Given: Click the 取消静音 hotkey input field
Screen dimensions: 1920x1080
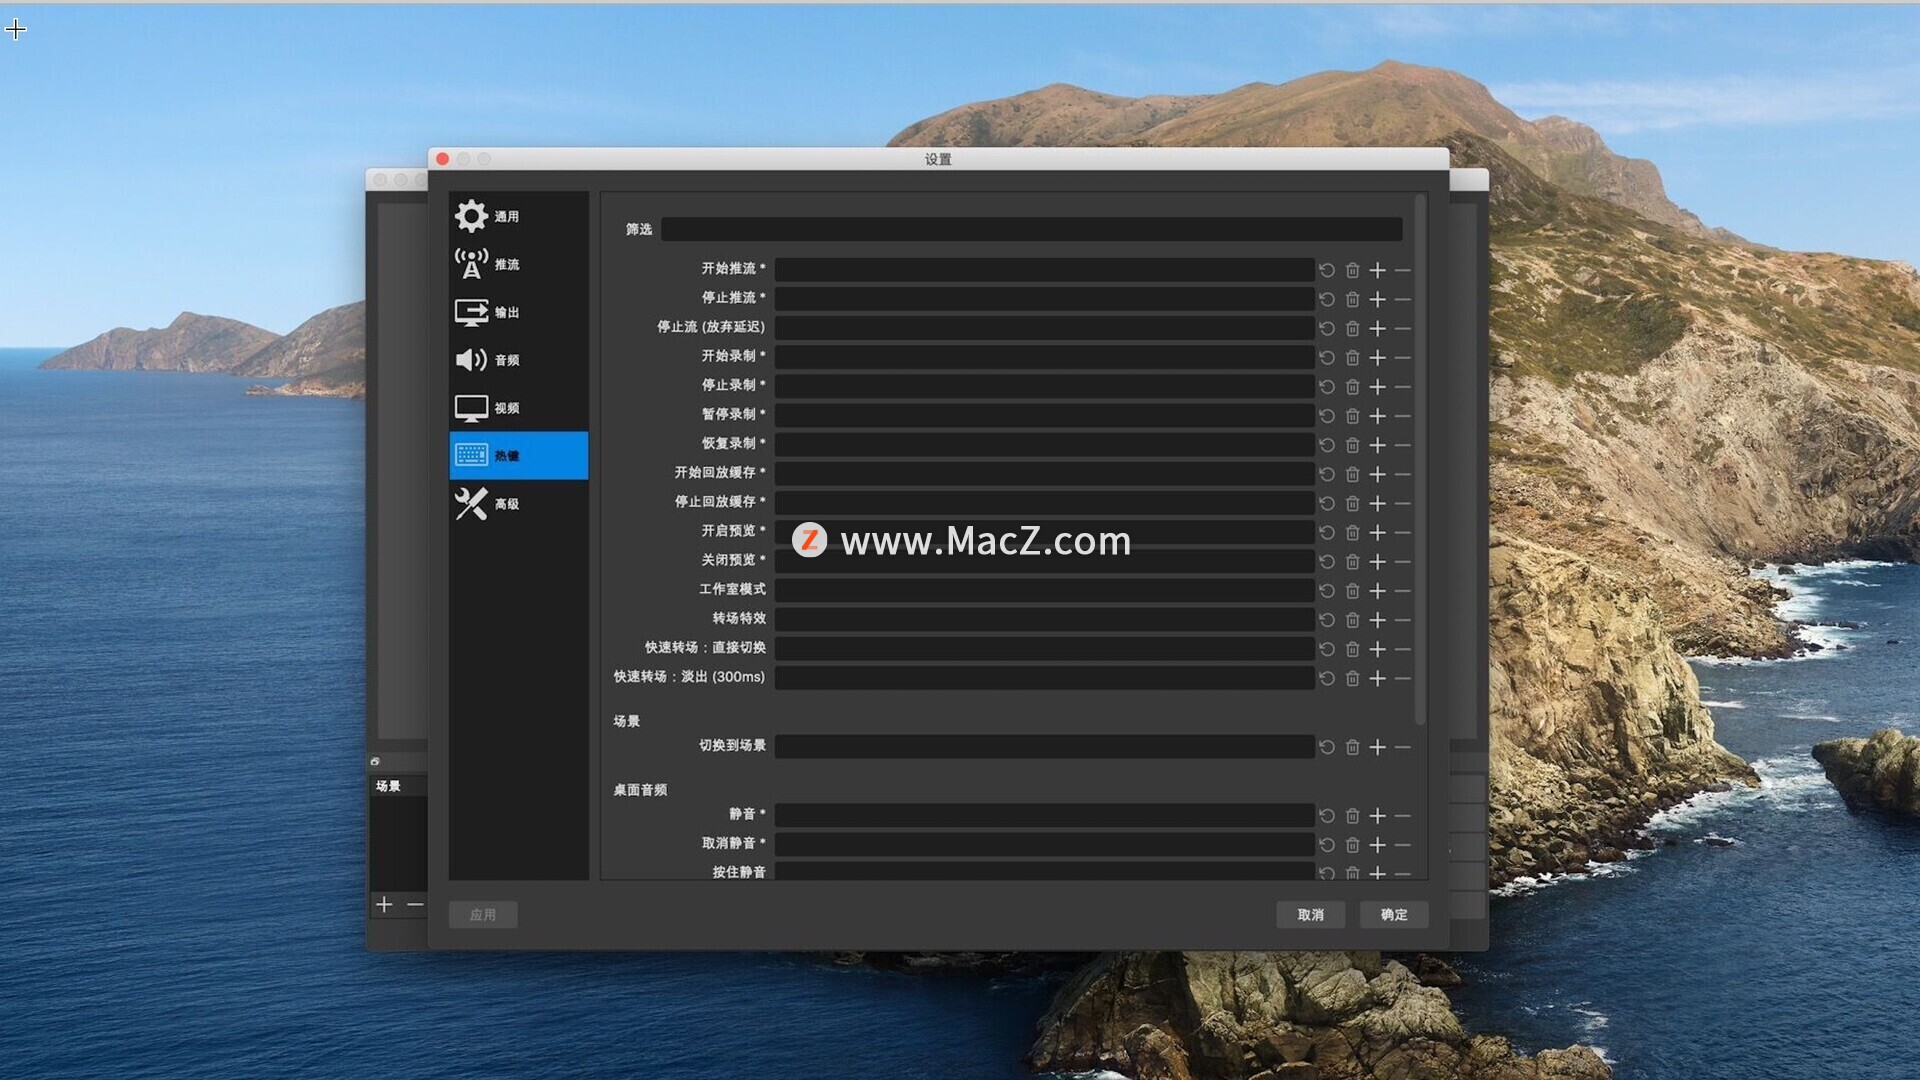Looking at the screenshot, I should tap(1044, 845).
